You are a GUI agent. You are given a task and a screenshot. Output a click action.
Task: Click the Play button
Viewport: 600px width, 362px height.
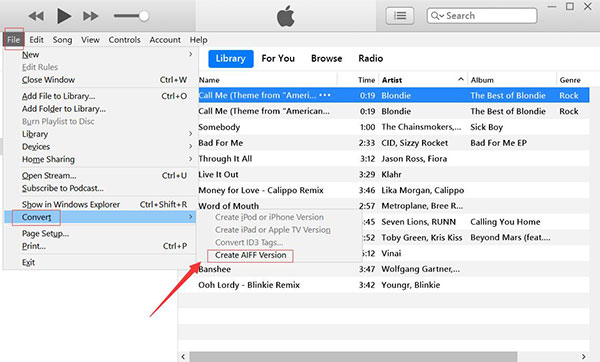tap(64, 16)
